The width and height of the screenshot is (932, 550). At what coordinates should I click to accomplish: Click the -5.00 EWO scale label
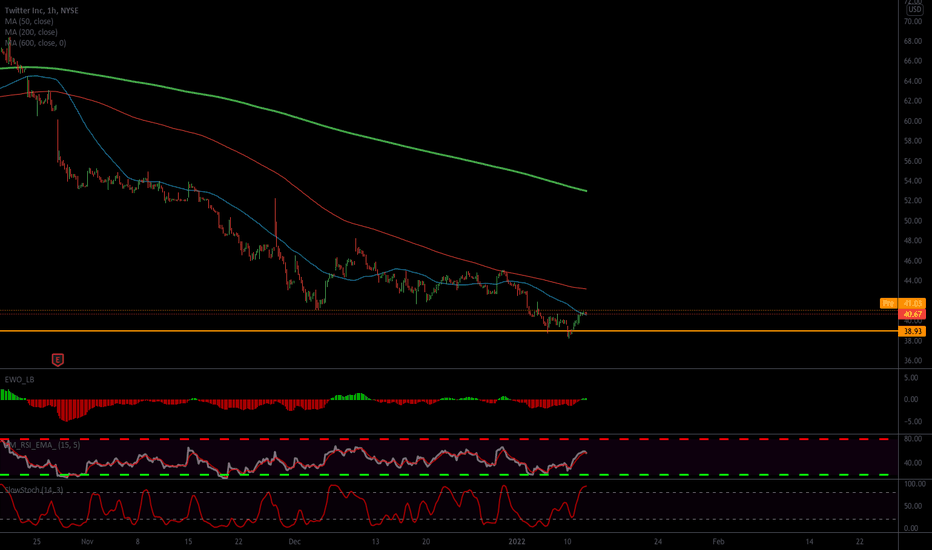point(912,422)
